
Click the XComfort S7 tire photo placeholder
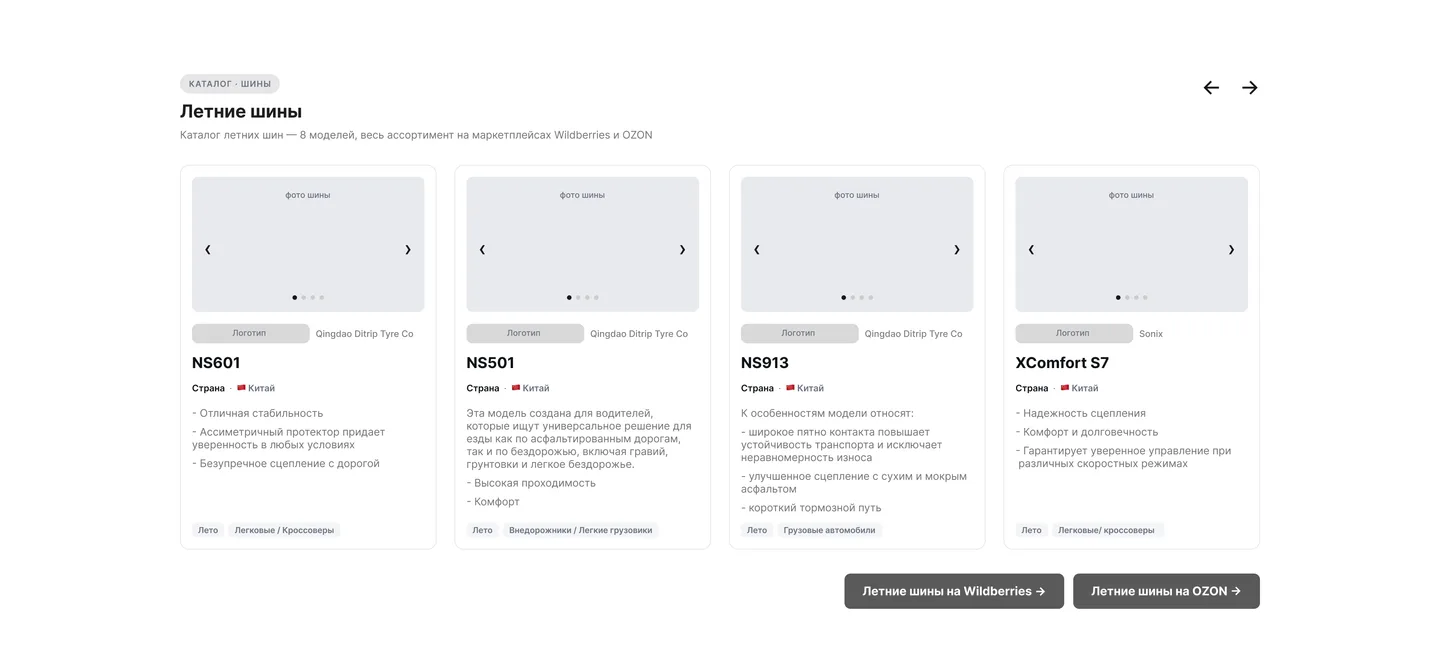[x=1131, y=244]
